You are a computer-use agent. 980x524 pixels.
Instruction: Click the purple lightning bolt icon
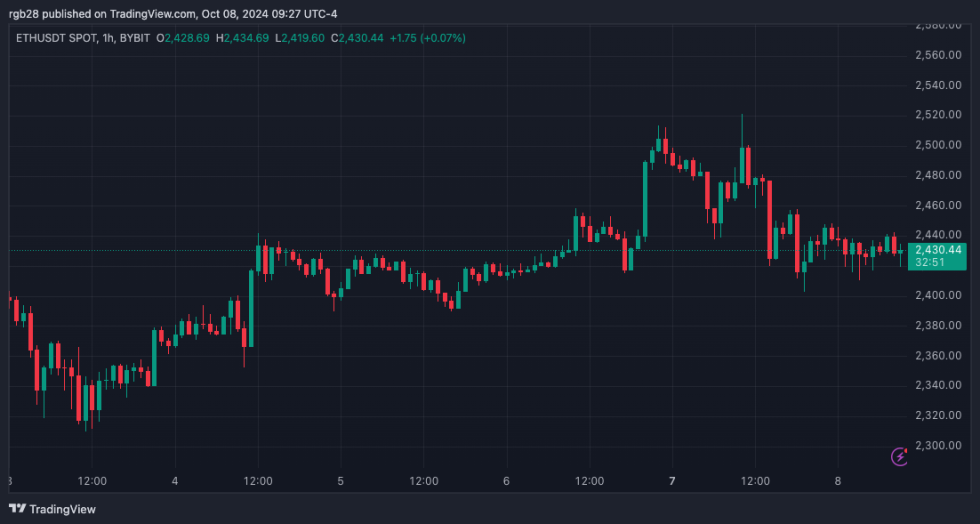click(898, 457)
